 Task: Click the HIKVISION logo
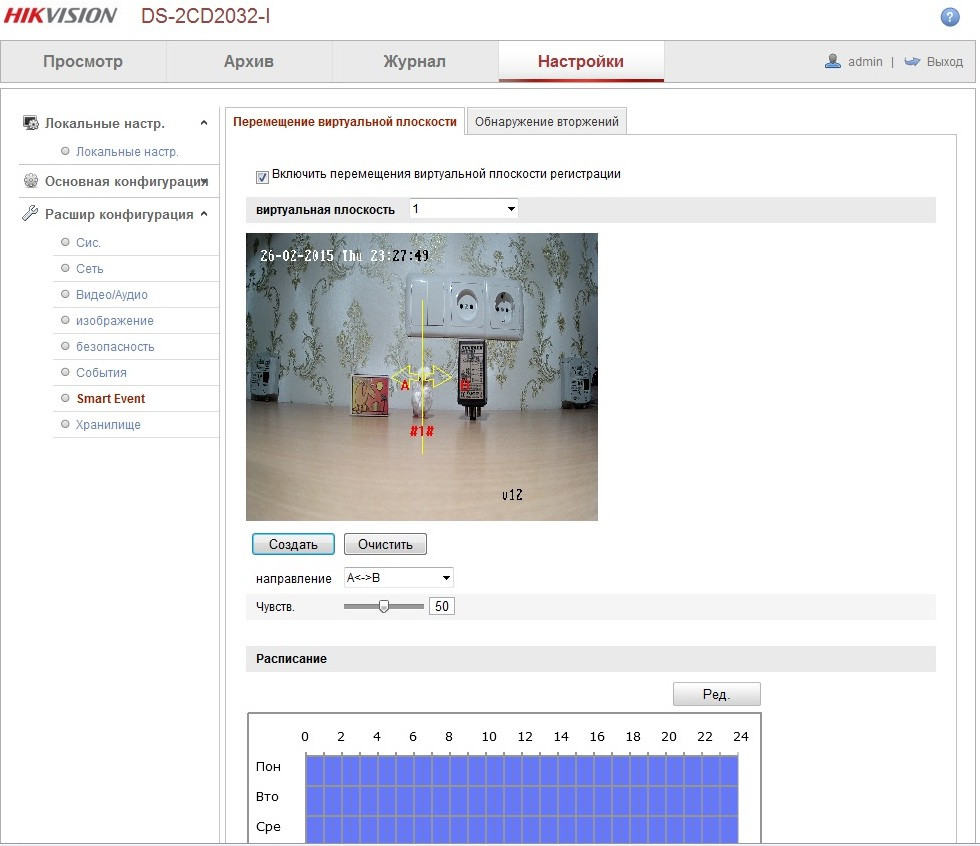[x=60, y=16]
